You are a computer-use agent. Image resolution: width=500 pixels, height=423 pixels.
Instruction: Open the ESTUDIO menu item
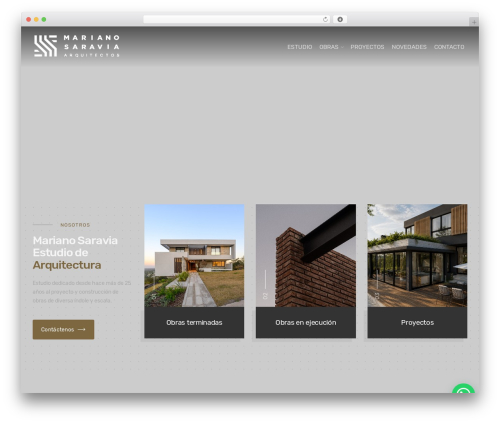click(x=300, y=47)
